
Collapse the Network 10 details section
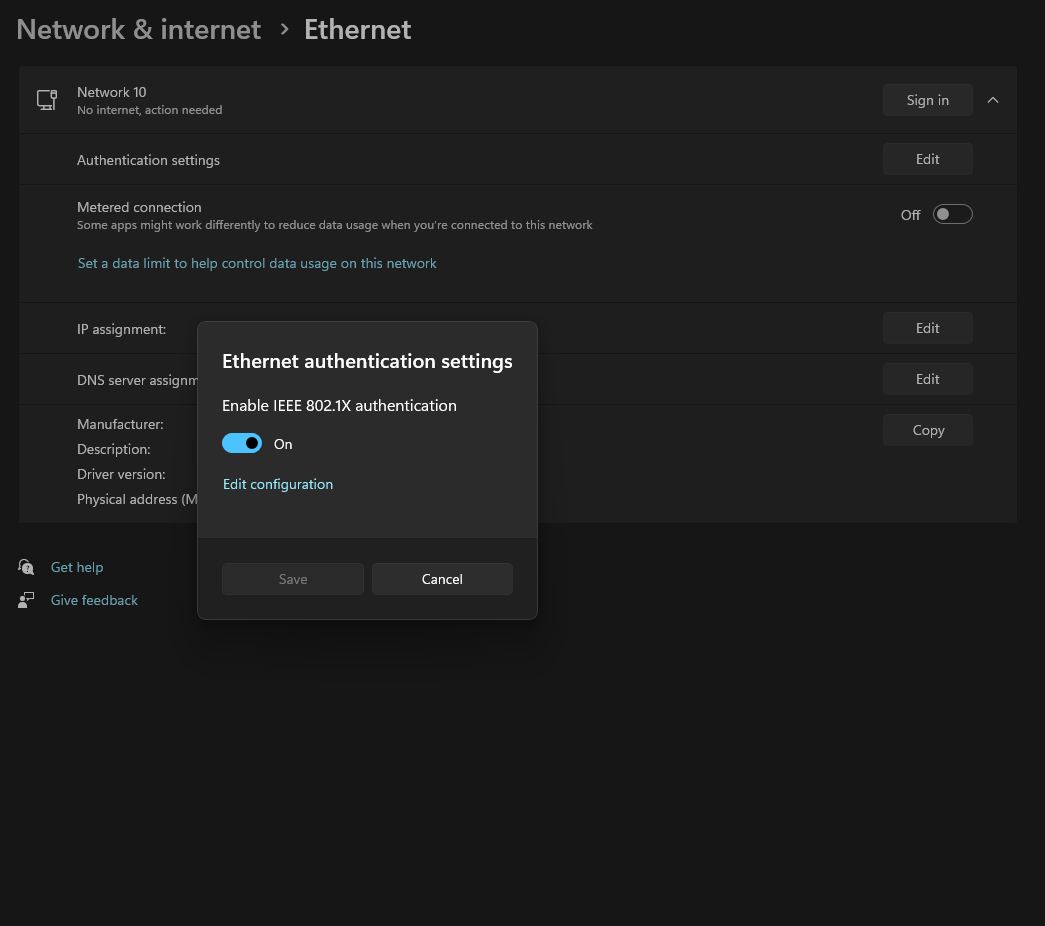point(993,100)
